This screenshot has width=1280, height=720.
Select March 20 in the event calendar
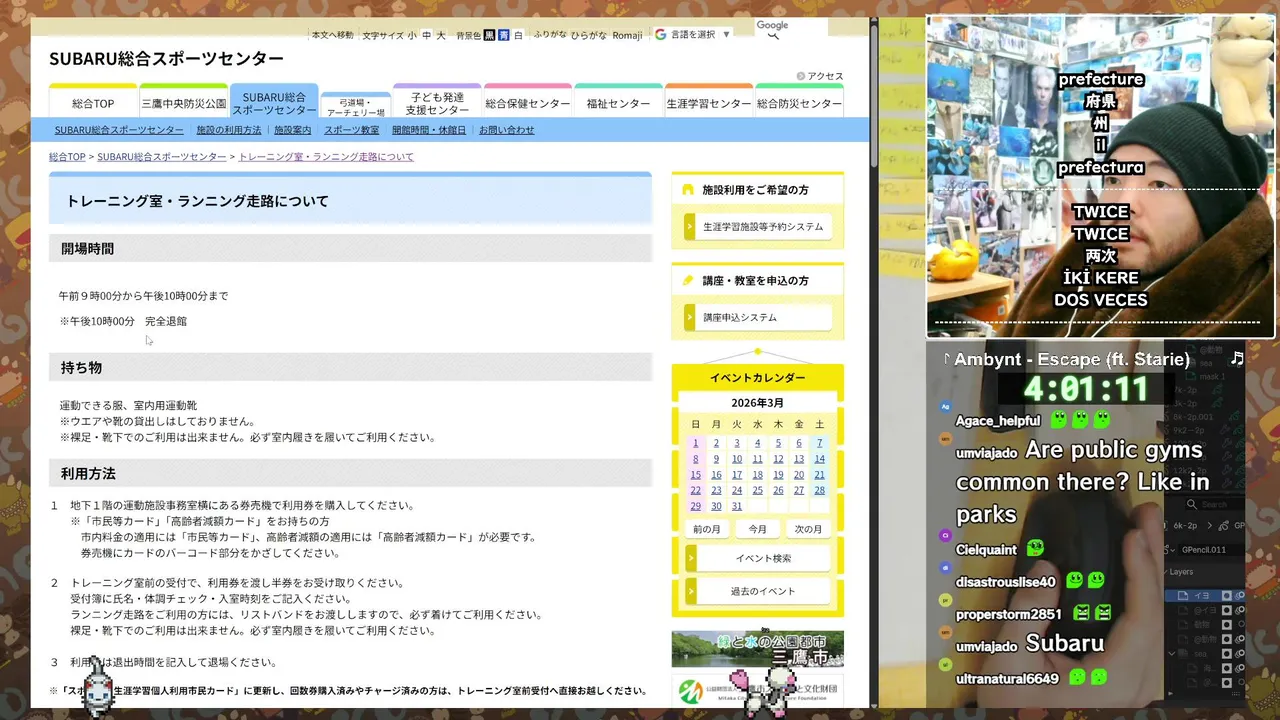pos(799,475)
